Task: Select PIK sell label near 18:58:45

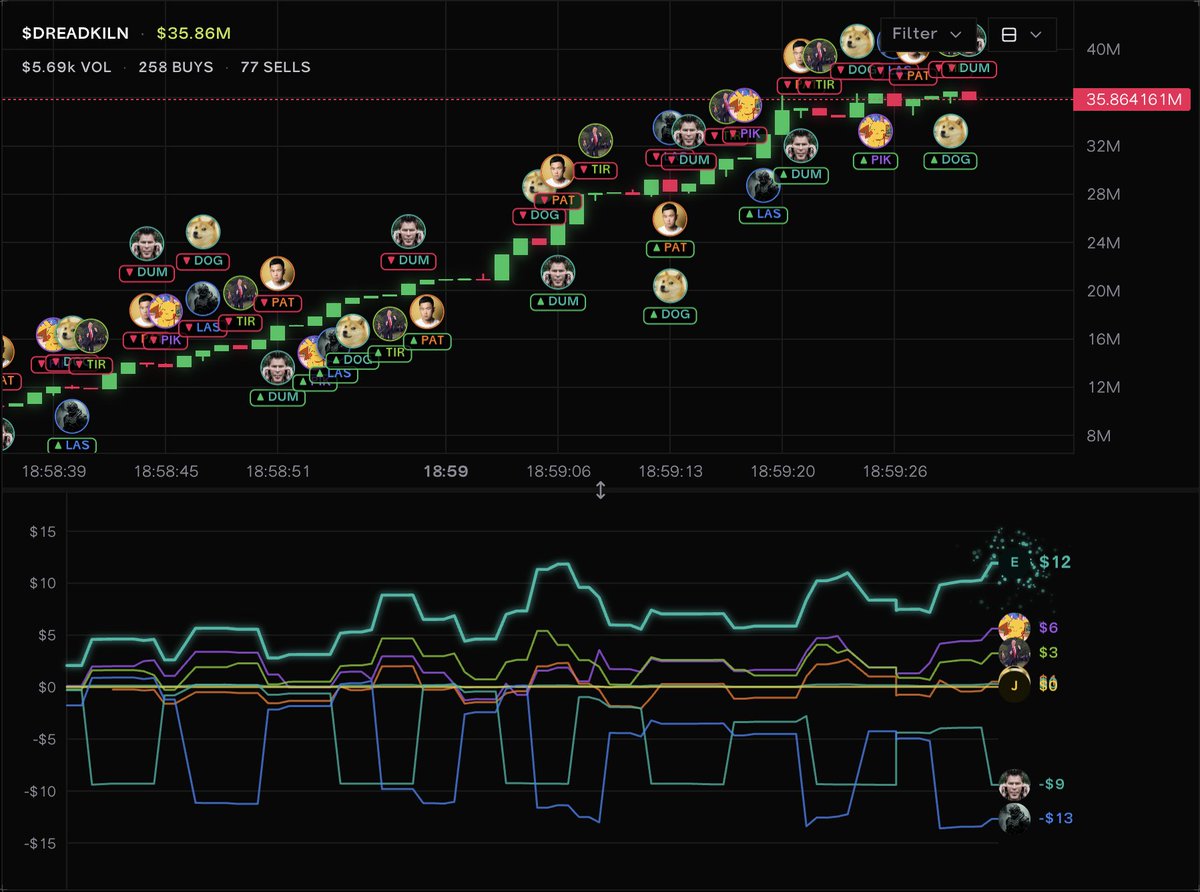Action: click(166, 340)
